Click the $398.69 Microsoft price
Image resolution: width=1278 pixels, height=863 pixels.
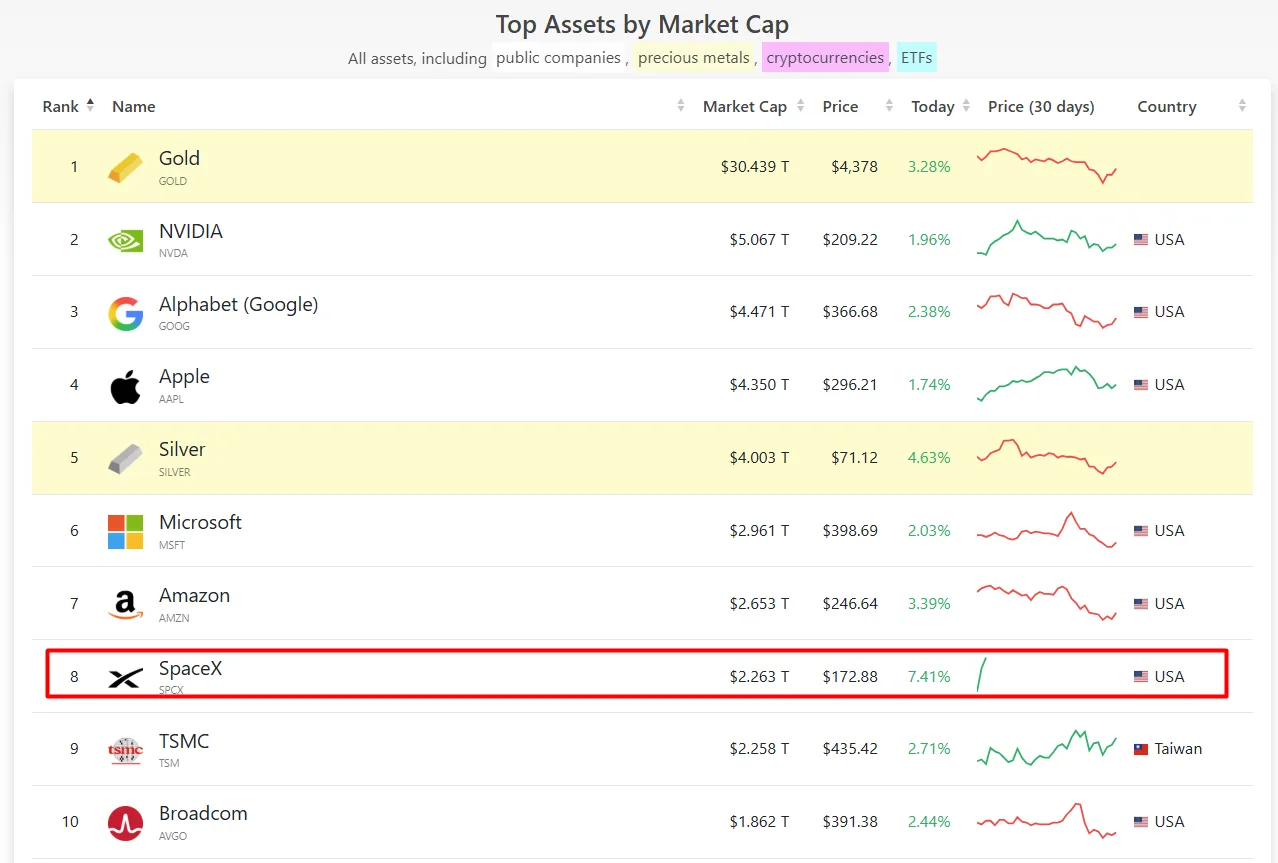850,531
